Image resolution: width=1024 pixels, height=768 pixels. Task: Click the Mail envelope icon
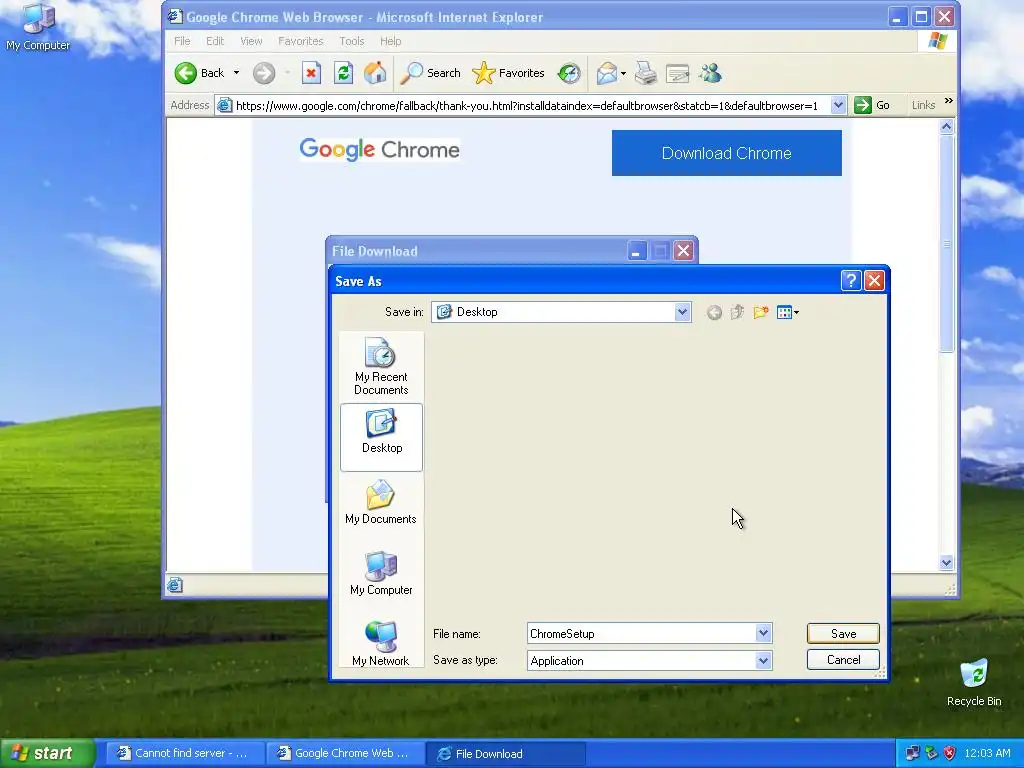click(607, 73)
